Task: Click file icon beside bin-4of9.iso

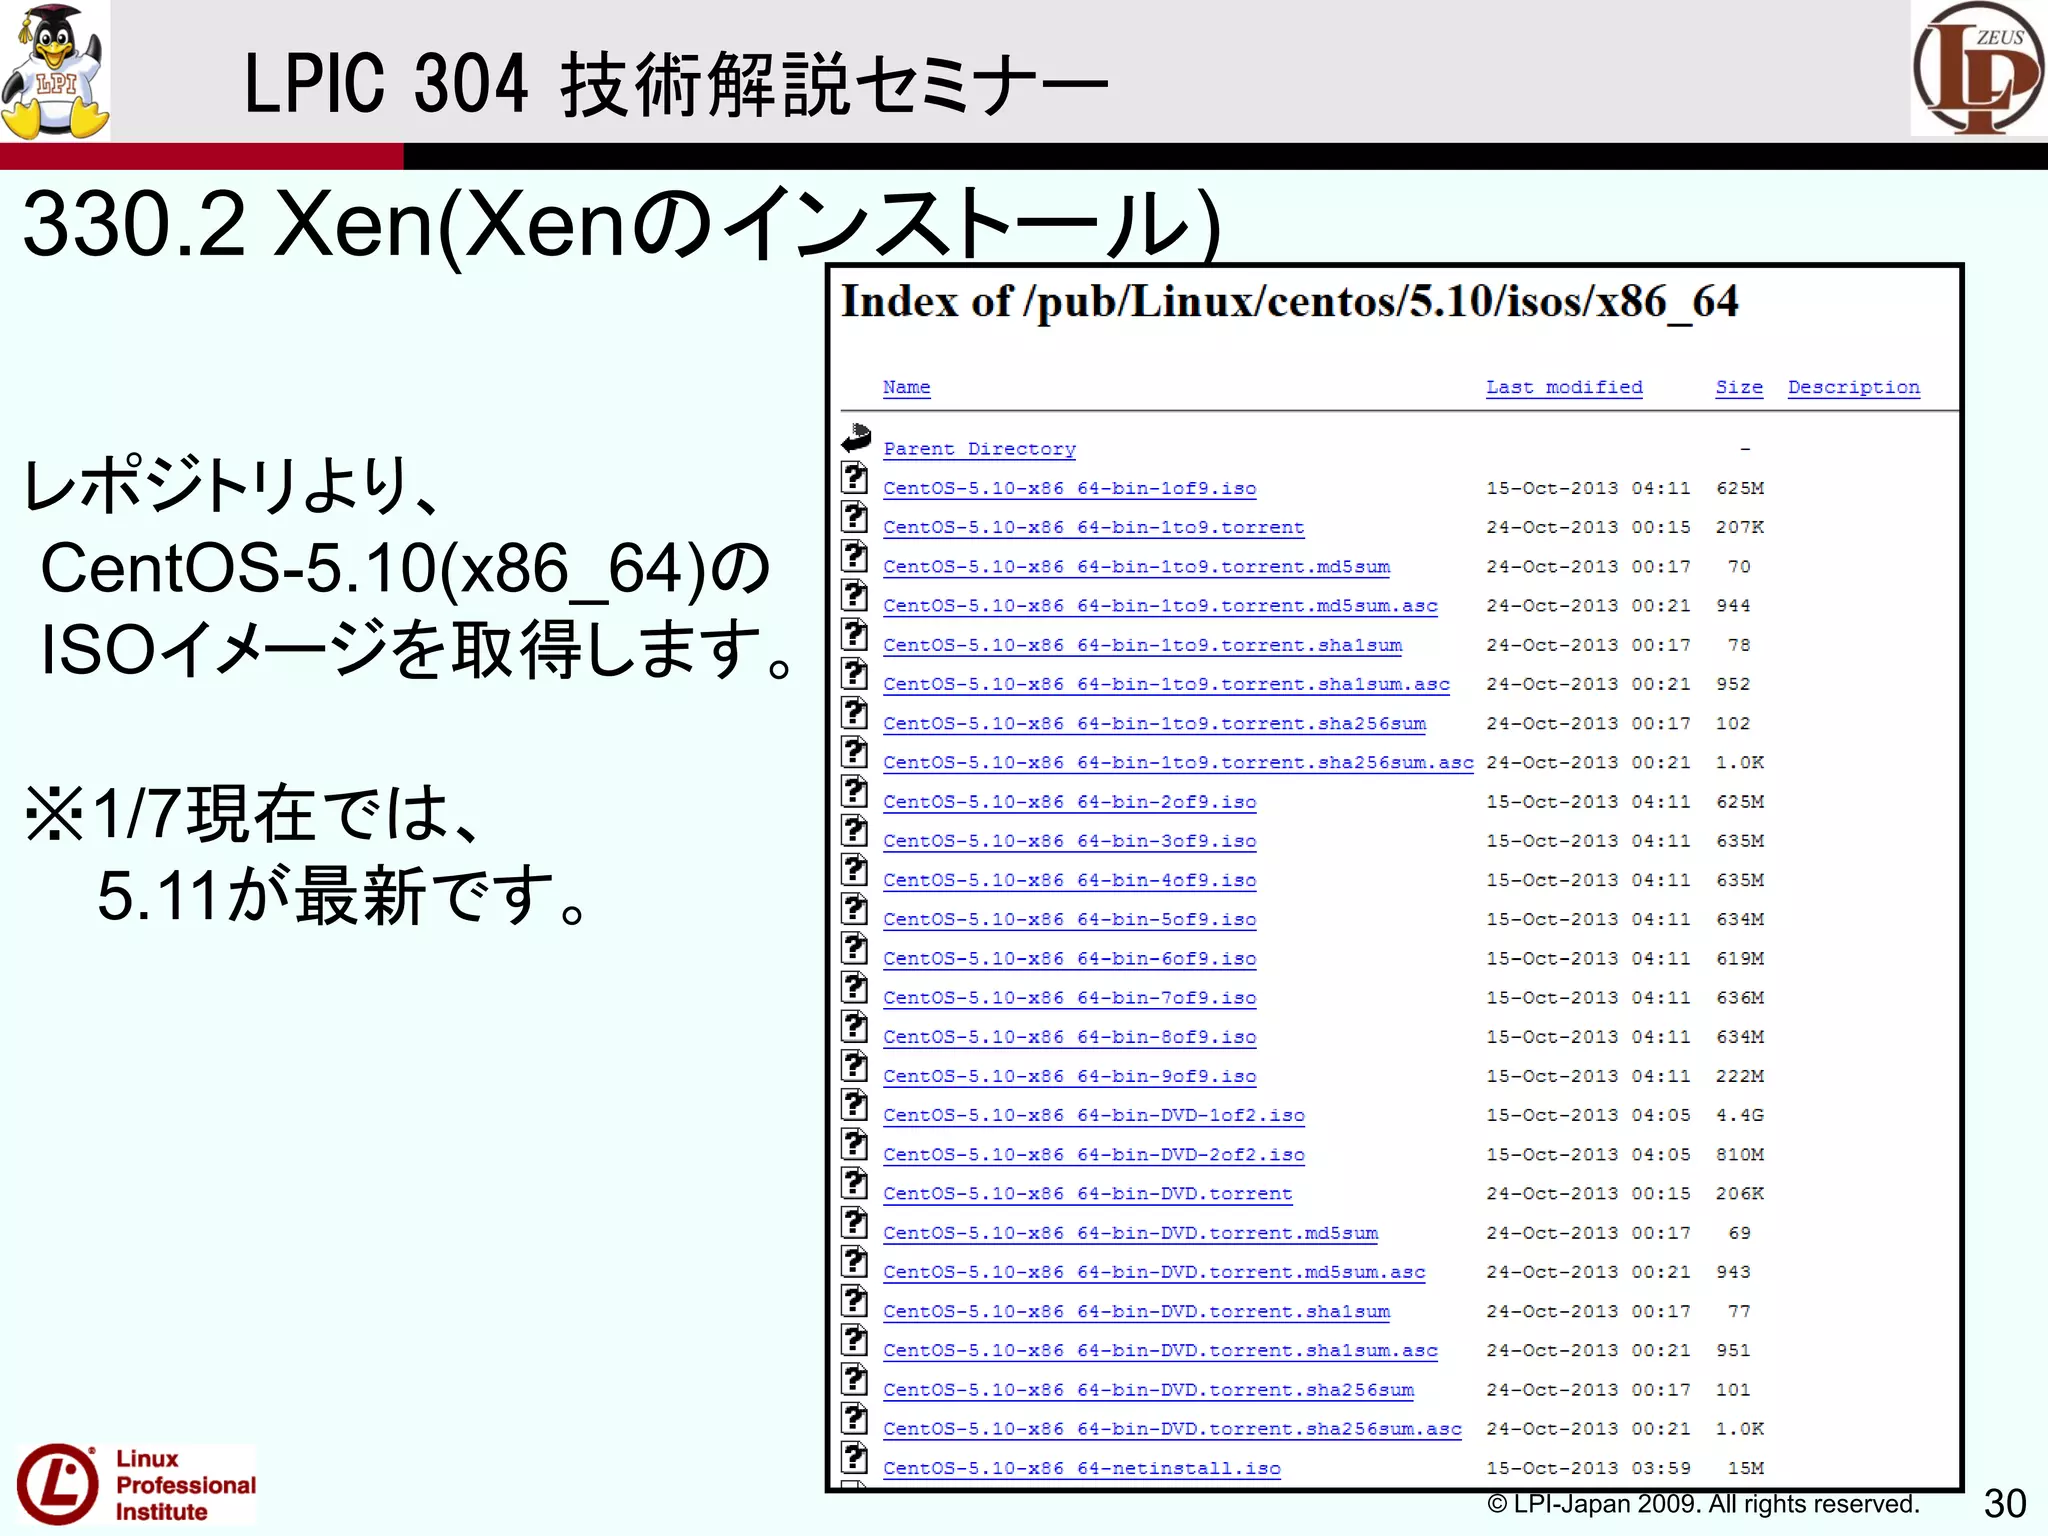Action: click(854, 870)
